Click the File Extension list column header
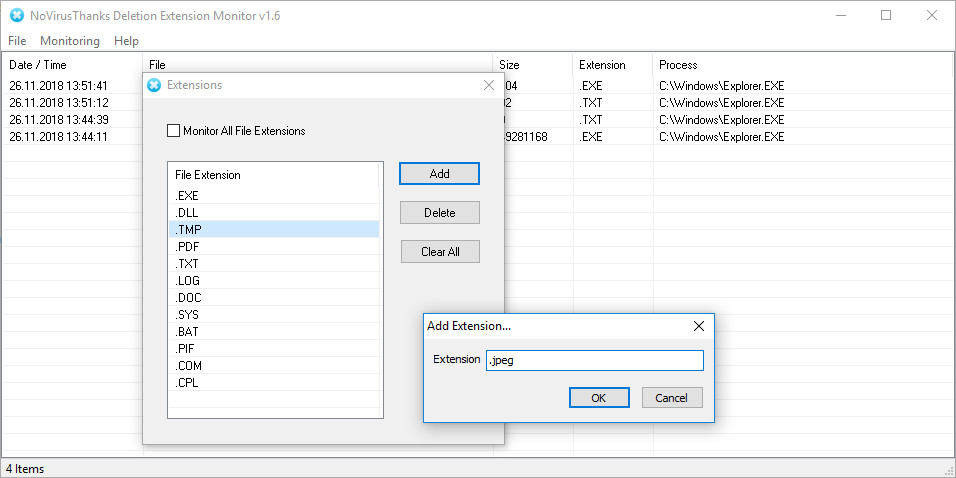This screenshot has height=478, width=956. [x=273, y=175]
